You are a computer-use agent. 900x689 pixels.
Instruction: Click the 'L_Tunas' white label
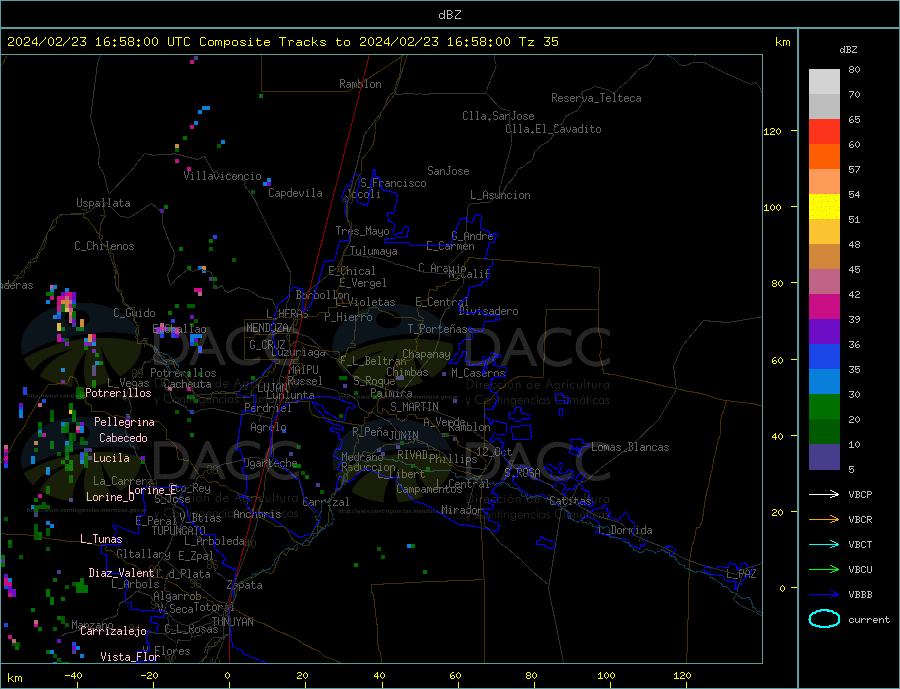pyautogui.click(x=101, y=539)
